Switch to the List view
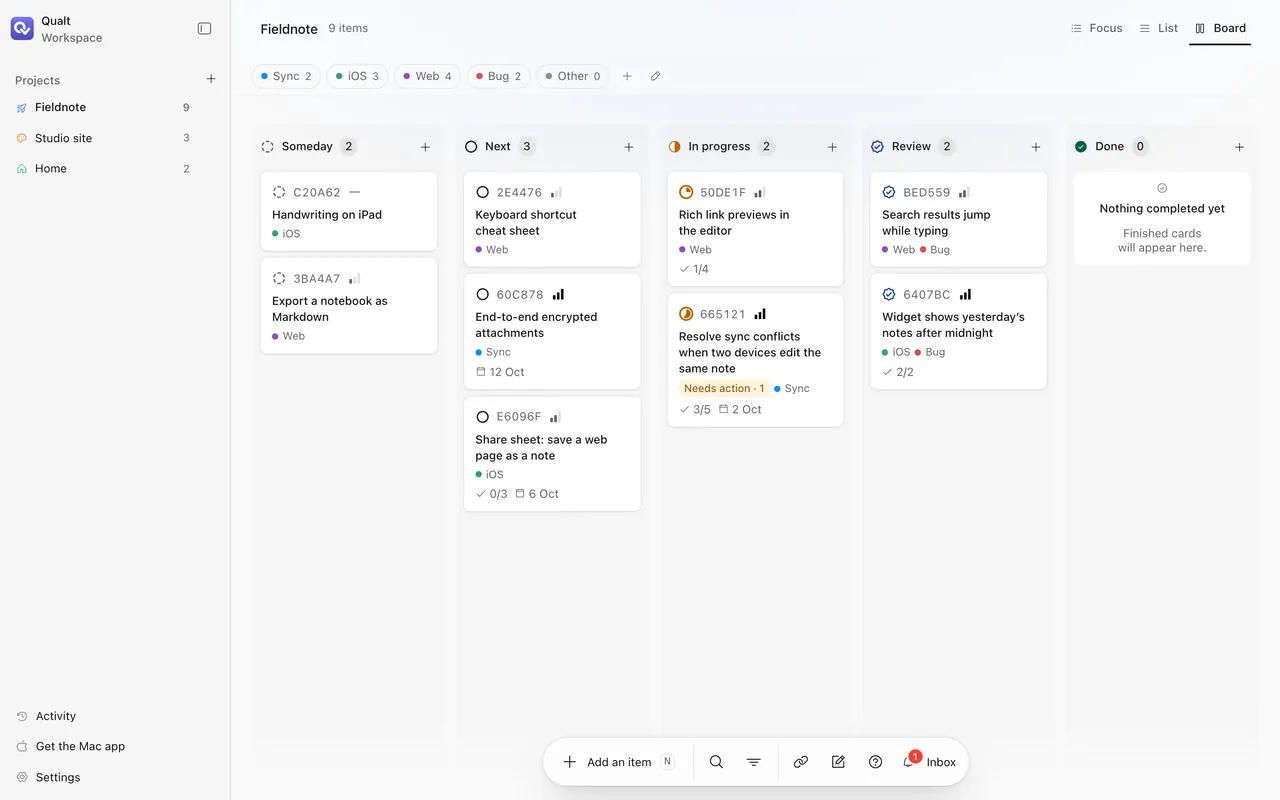The image size is (1280, 800). pos(1158,28)
